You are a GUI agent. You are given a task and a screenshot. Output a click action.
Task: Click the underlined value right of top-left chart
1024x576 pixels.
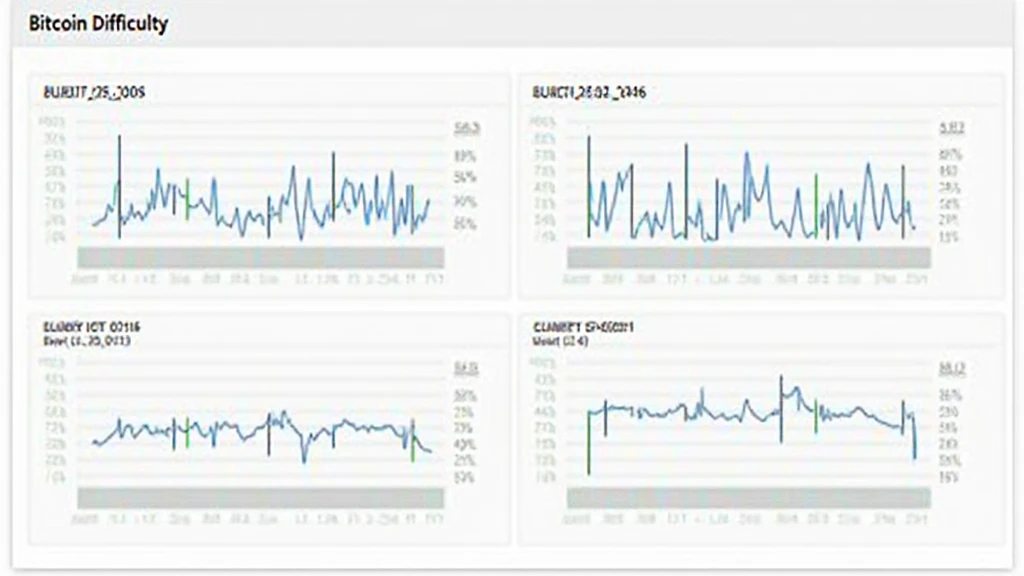467,129
